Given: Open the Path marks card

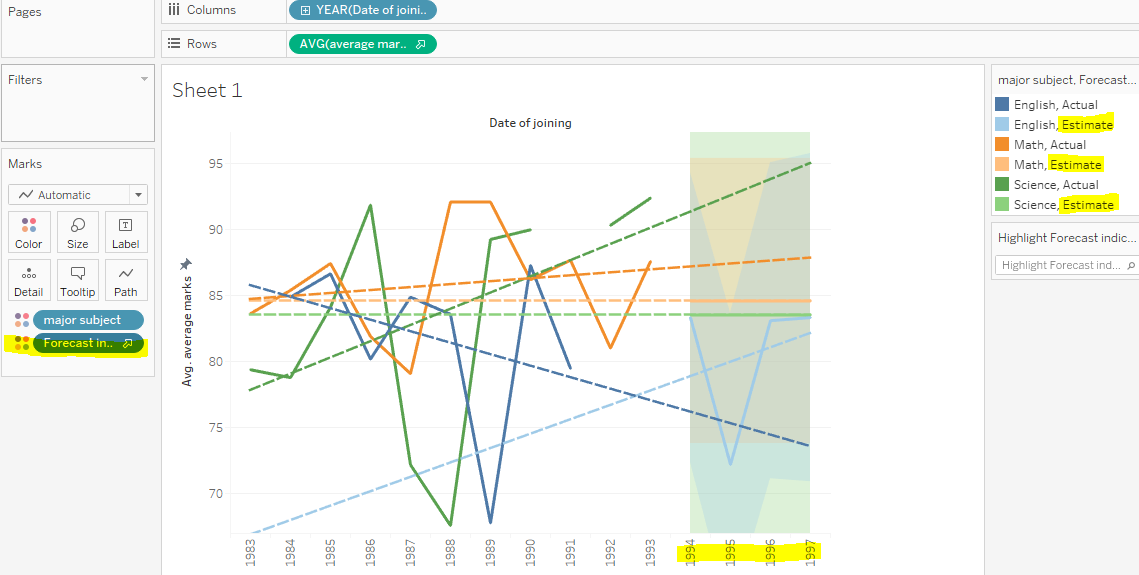Looking at the screenshot, I should (x=126, y=280).
